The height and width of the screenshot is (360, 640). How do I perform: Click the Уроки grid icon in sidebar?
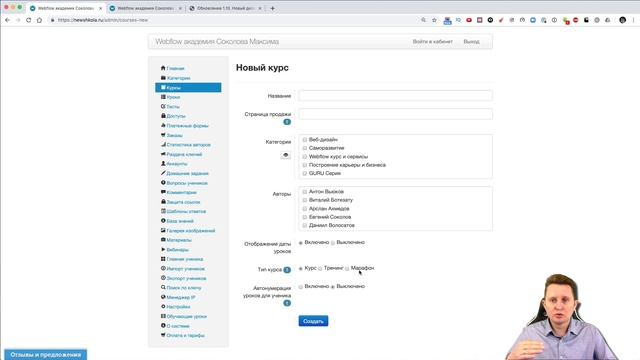tap(163, 97)
